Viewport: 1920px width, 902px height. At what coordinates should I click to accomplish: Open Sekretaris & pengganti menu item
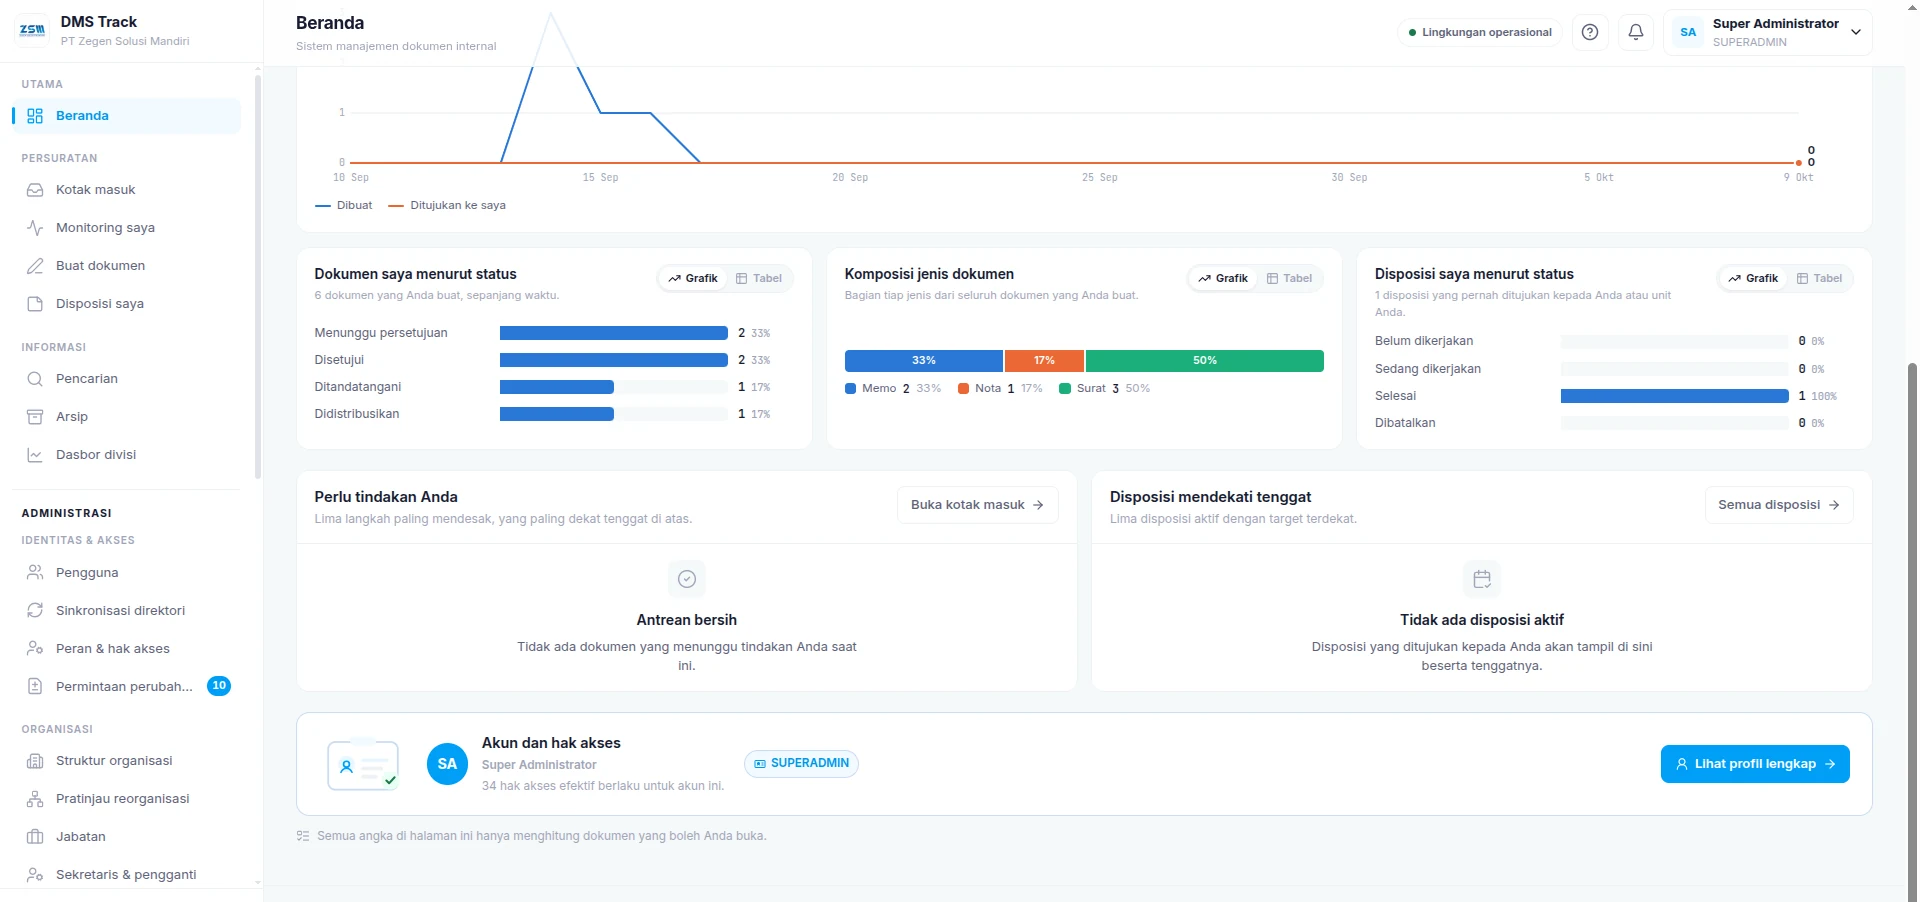pyautogui.click(x=126, y=875)
